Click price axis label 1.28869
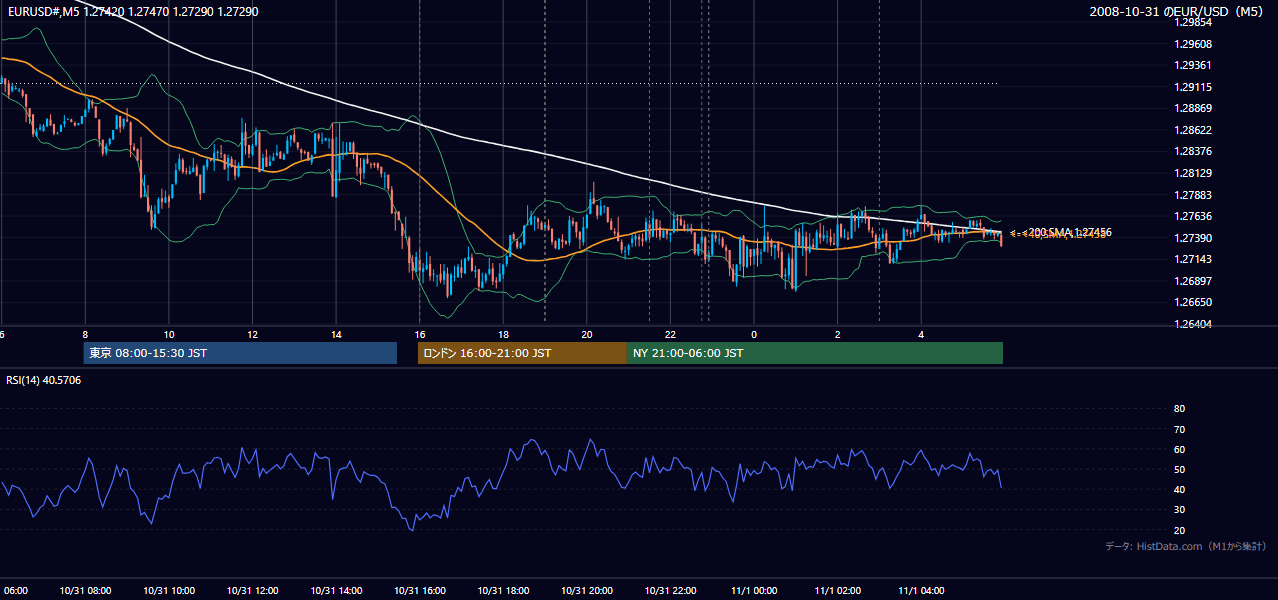 tap(1193, 108)
